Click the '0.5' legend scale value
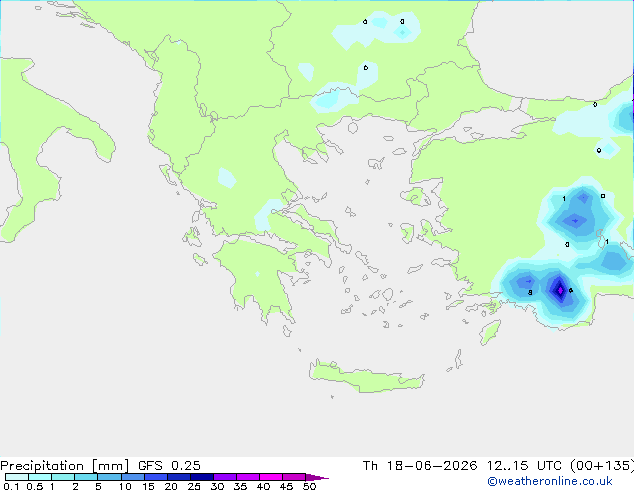 (34, 486)
